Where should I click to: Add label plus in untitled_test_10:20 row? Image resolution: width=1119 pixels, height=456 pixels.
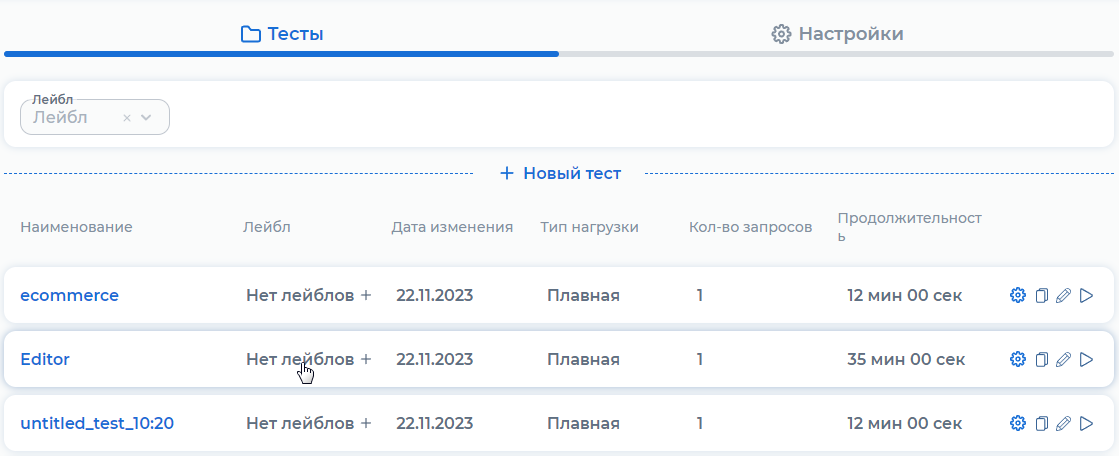pyautogui.click(x=365, y=424)
